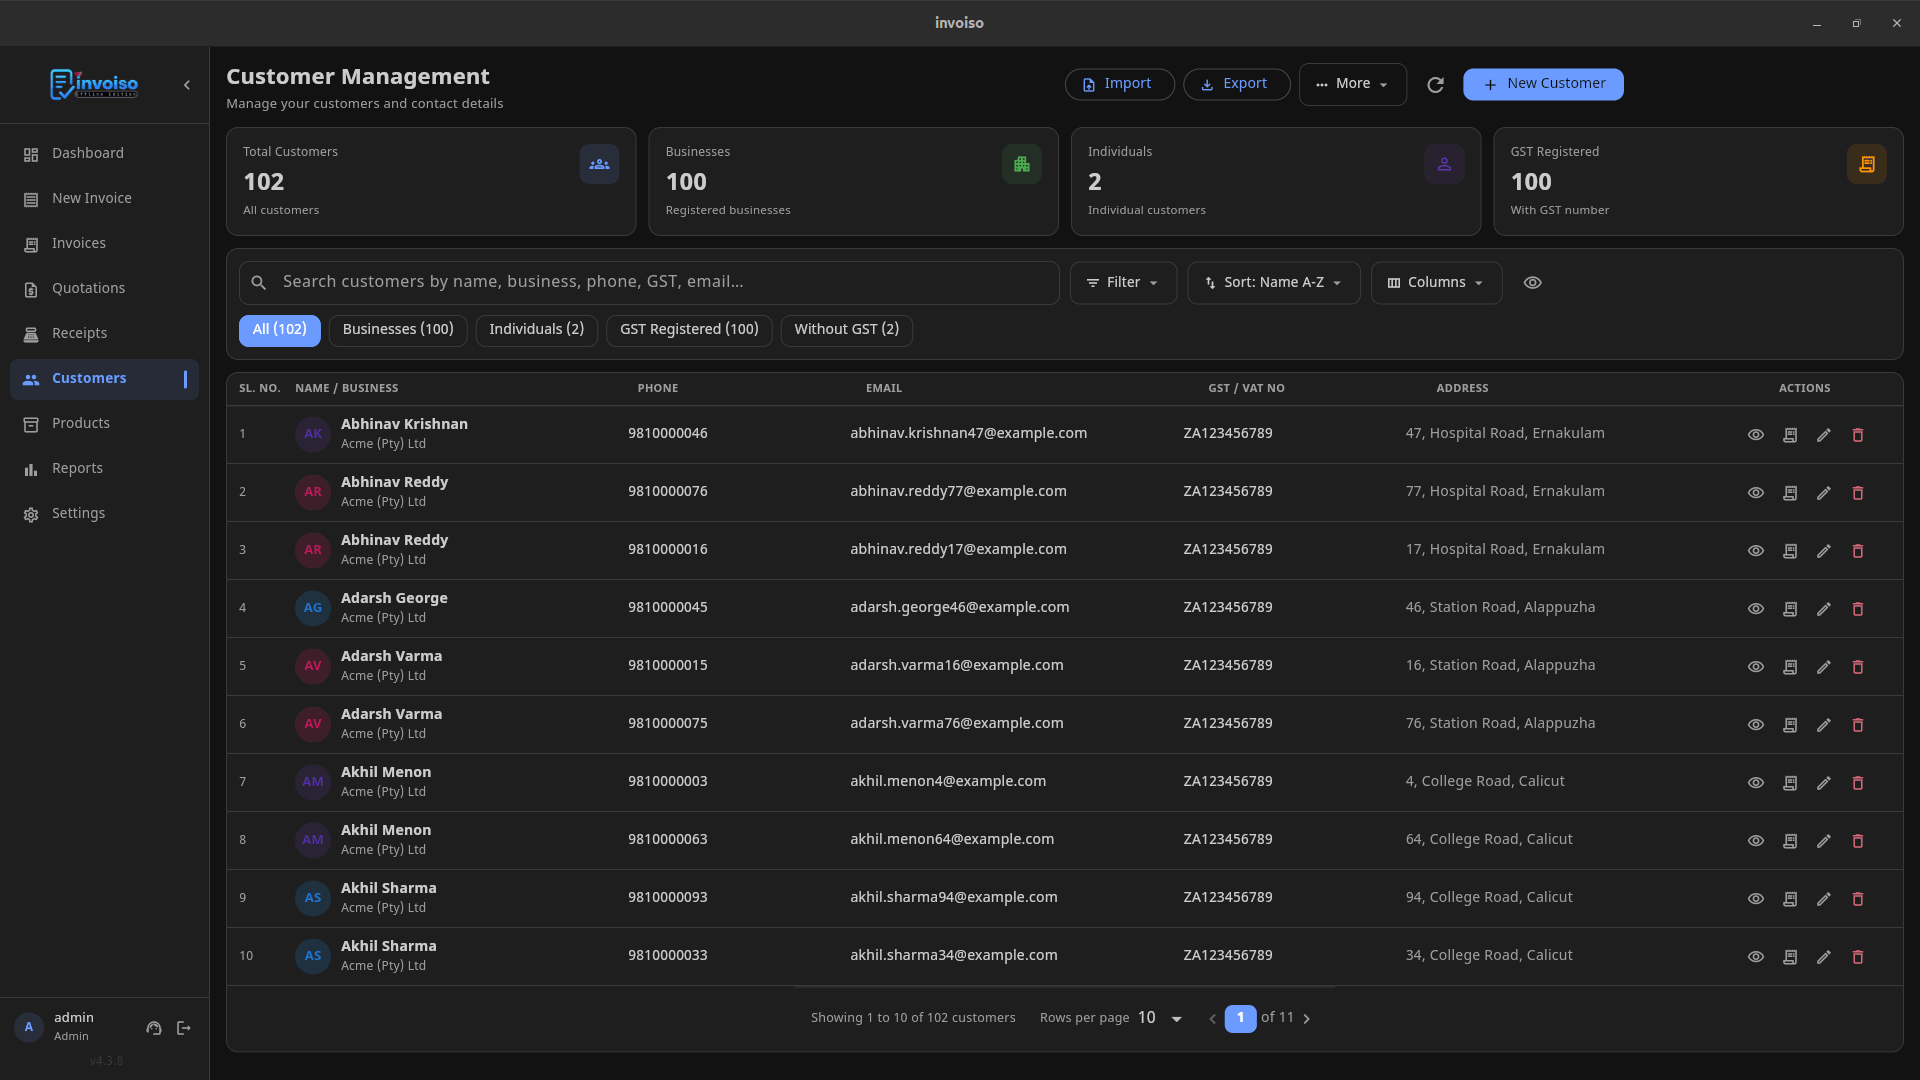The height and width of the screenshot is (1080, 1920).
Task: Click the NAME / BUSINESS column header
Action: (x=346, y=388)
